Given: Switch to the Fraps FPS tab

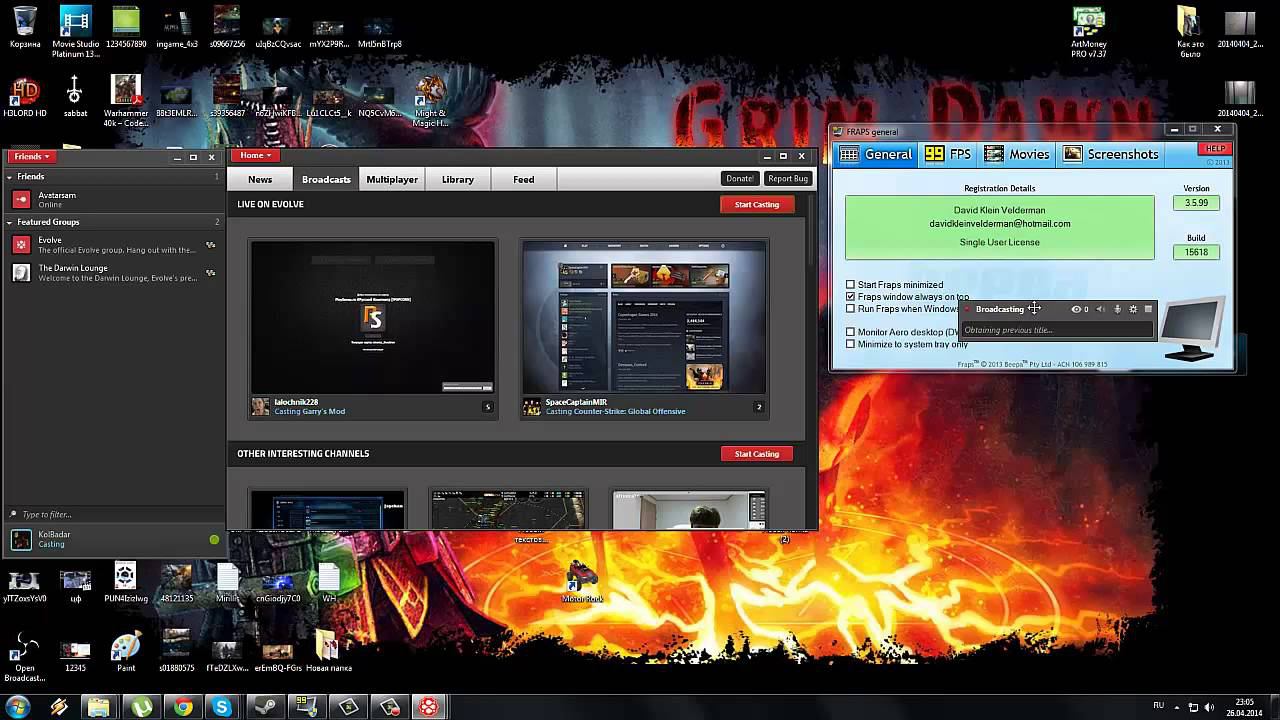Looking at the screenshot, I should coord(949,154).
